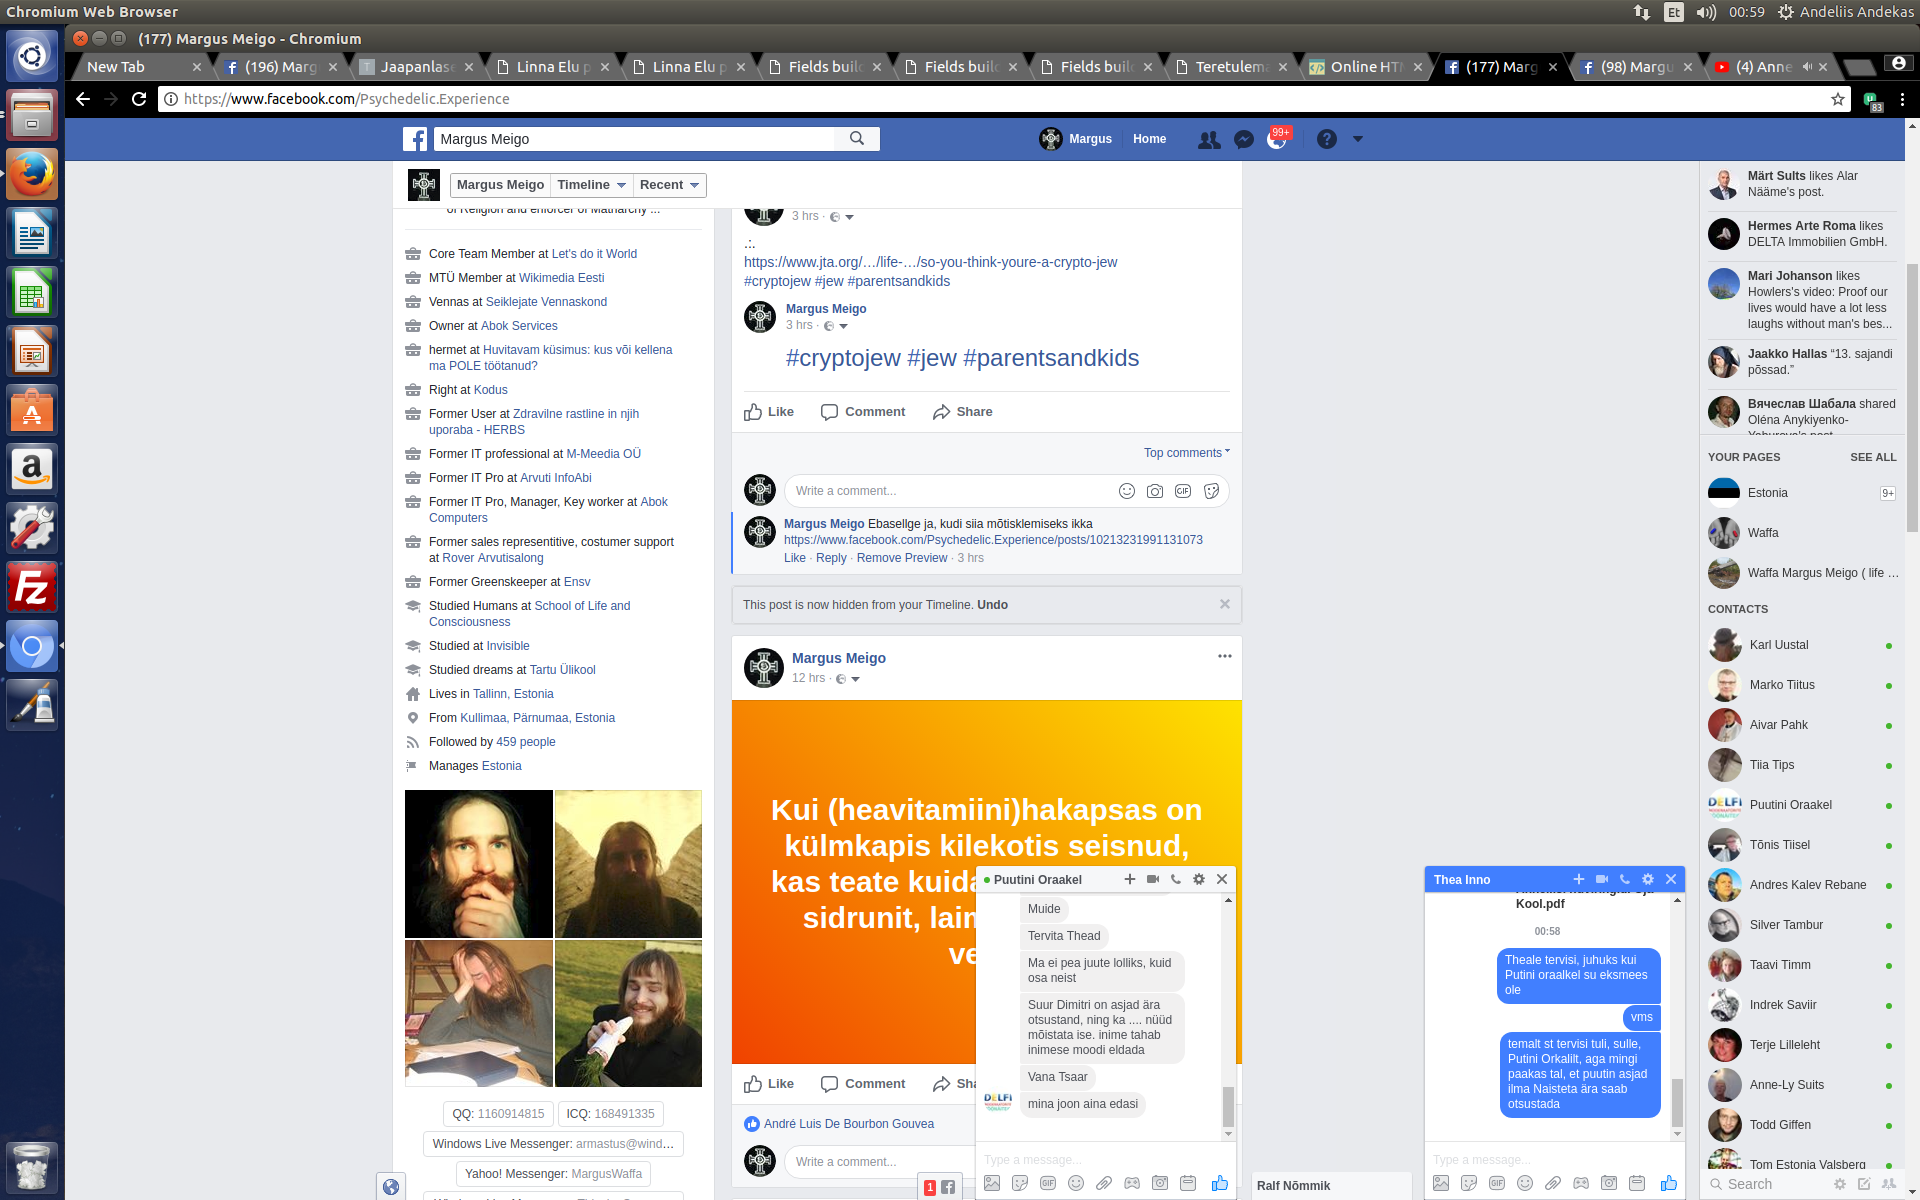Attach photo camera icon in first comment box
Viewport: 1920px width, 1200px height.
click(1155, 491)
